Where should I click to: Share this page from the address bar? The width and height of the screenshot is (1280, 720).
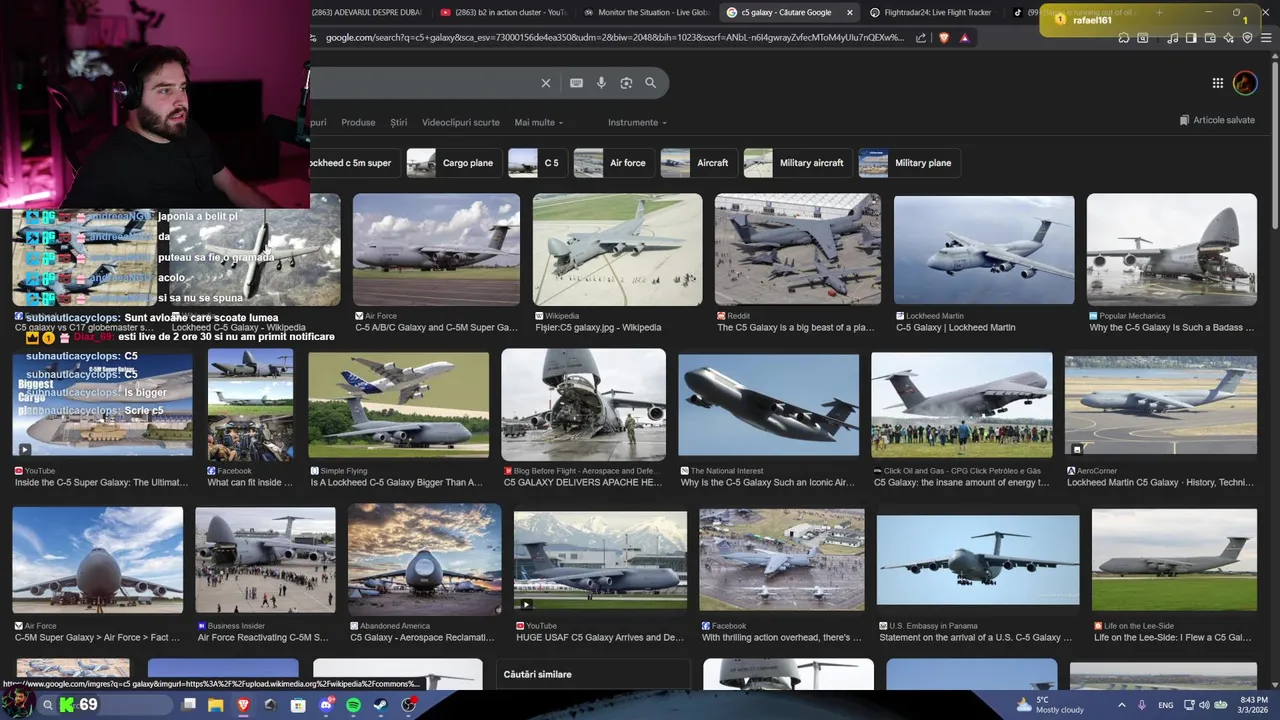point(921,38)
